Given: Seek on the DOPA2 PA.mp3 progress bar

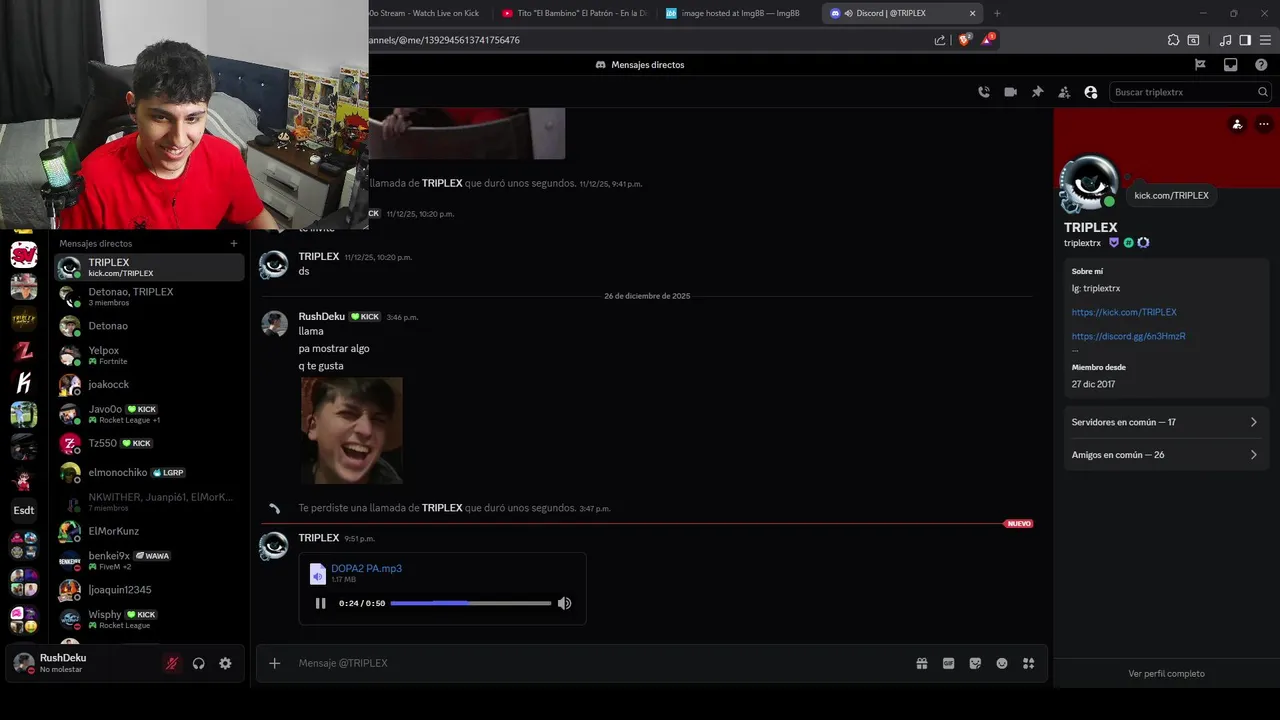Looking at the screenshot, I should 470,603.
